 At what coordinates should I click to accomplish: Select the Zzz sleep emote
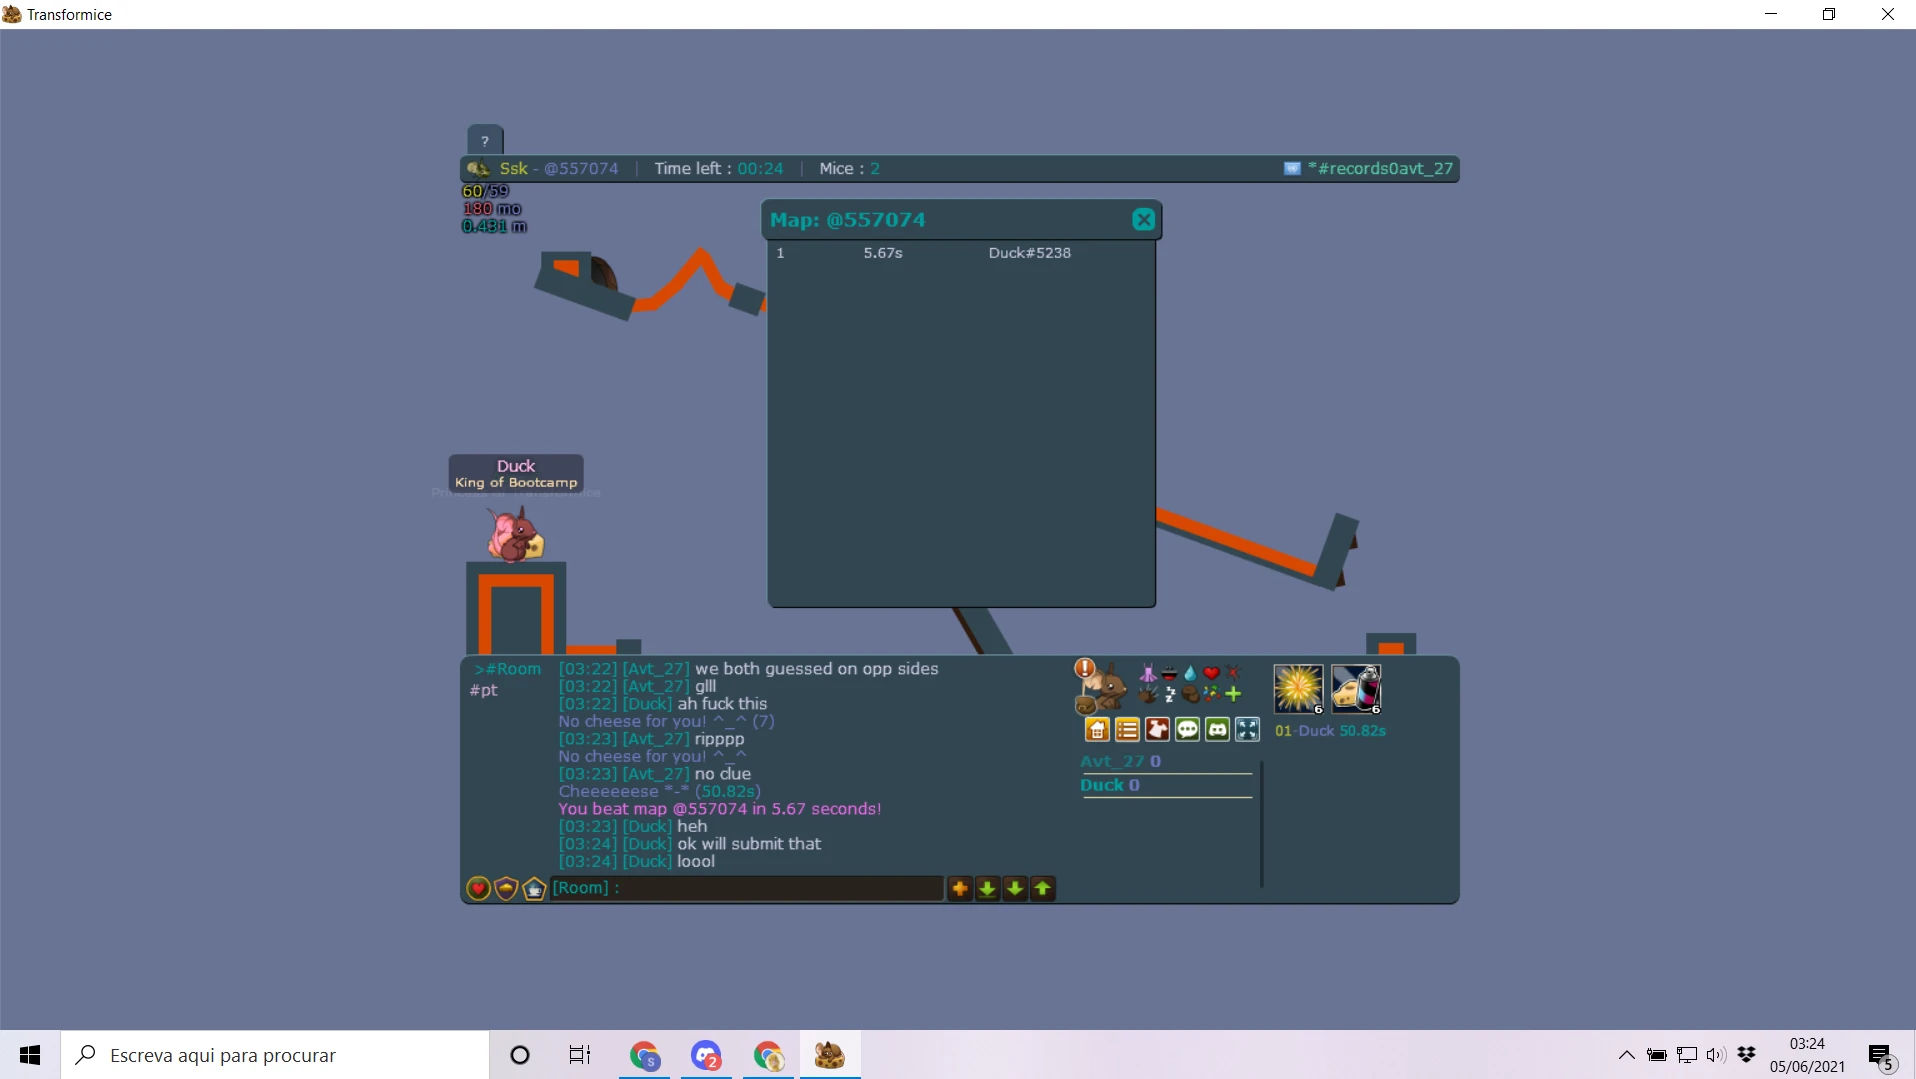pos(1169,694)
